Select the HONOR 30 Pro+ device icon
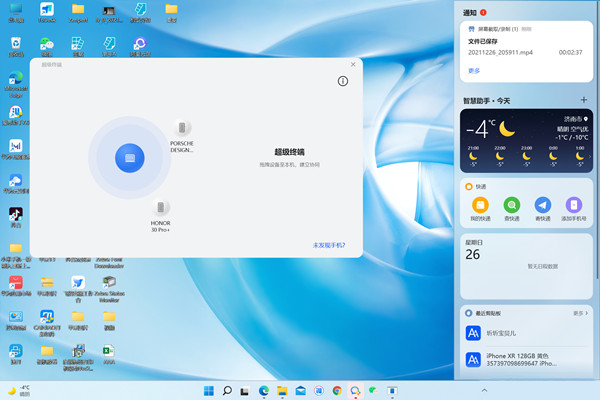 tap(162, 207)
